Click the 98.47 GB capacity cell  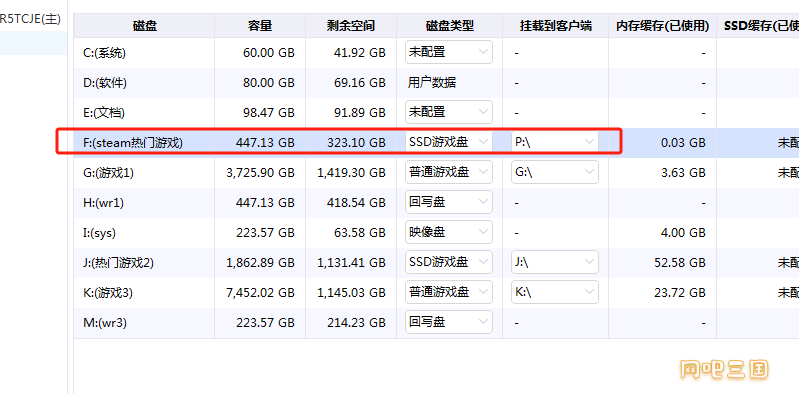[269, 112]
